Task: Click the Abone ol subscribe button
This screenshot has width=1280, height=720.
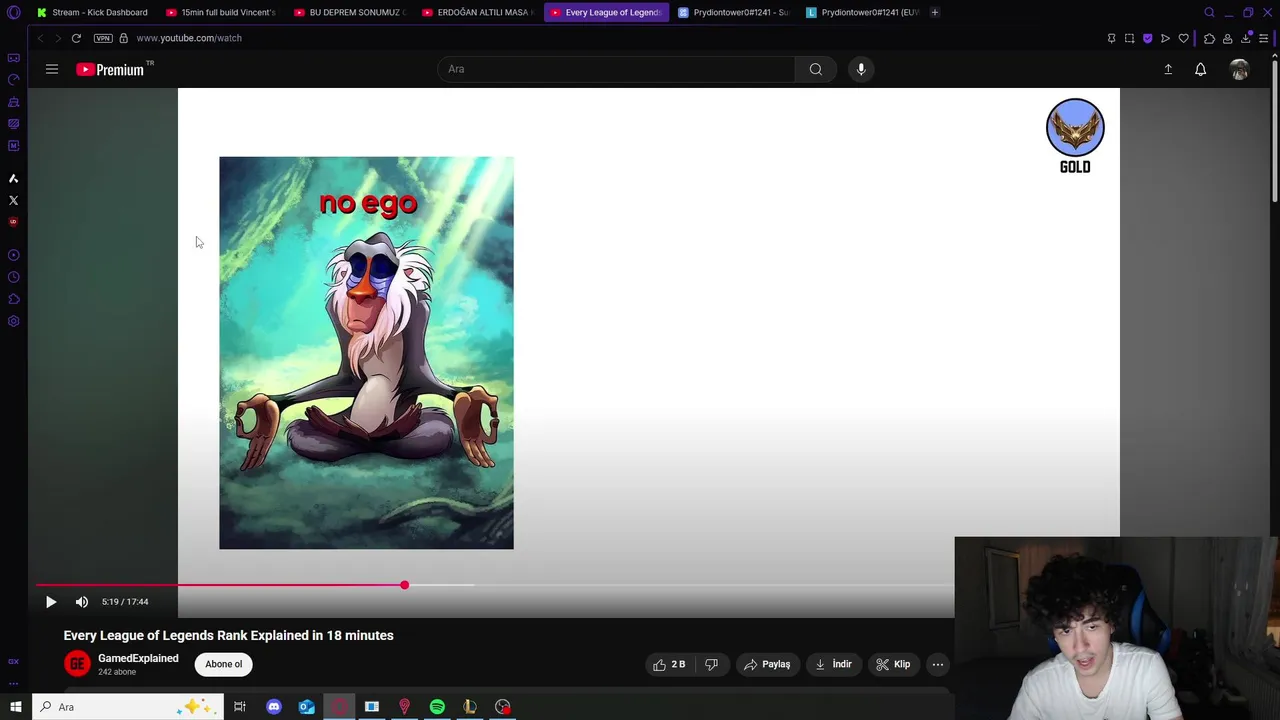Action: pos(224,664)
